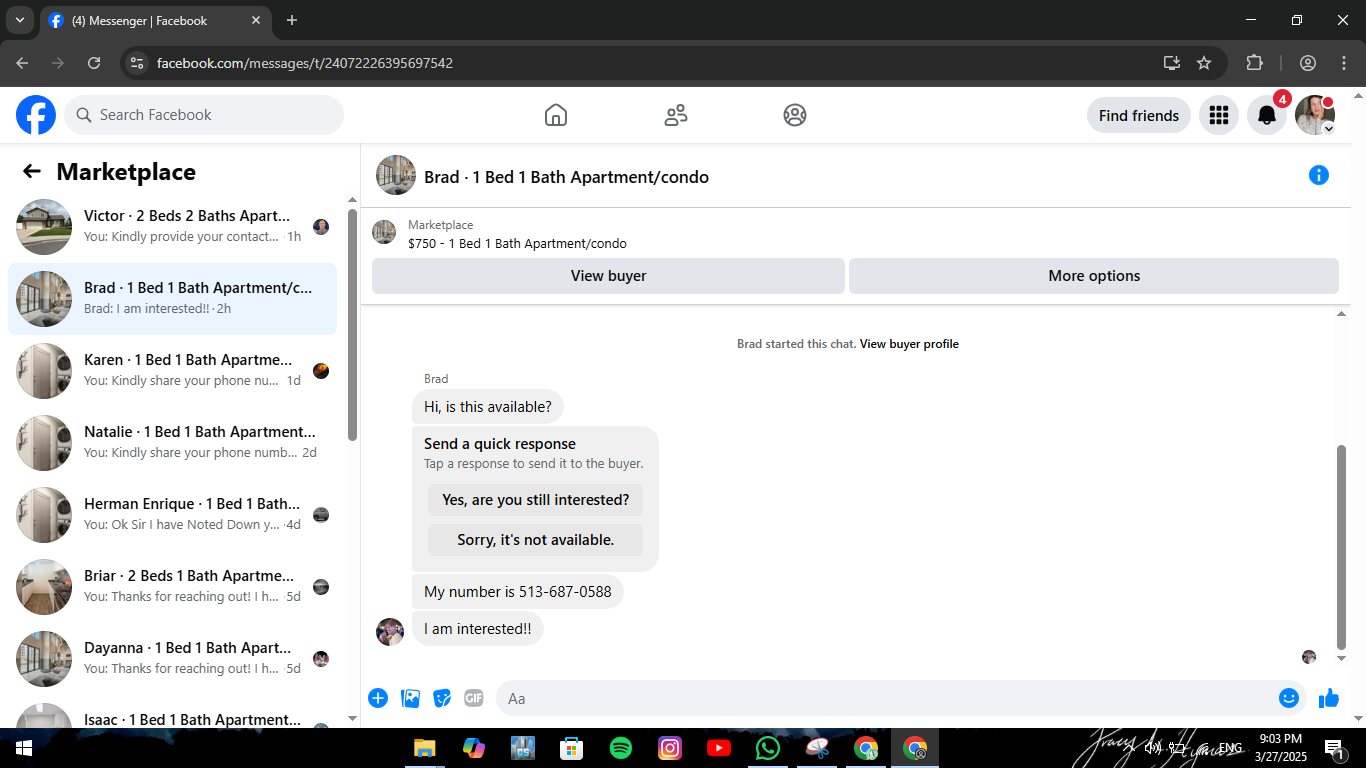Image resolution: width=1366 pixels, height=768 pixels.
Task: Send a thumbs-up like
Action: click(x=1329, y=698)
